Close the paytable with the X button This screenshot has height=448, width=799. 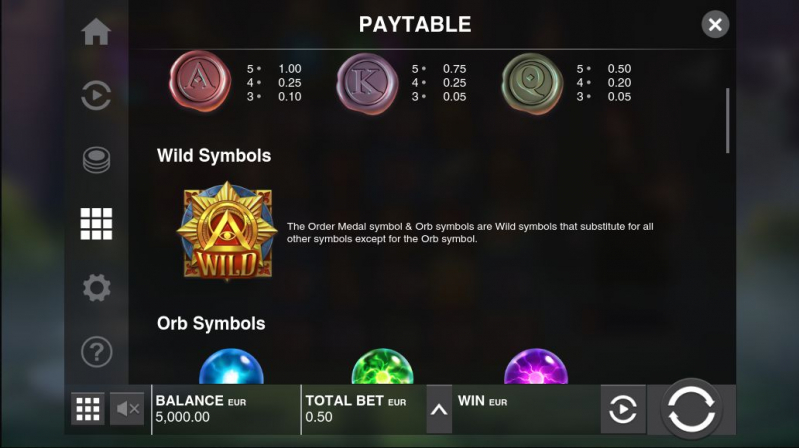coord(715,24)
